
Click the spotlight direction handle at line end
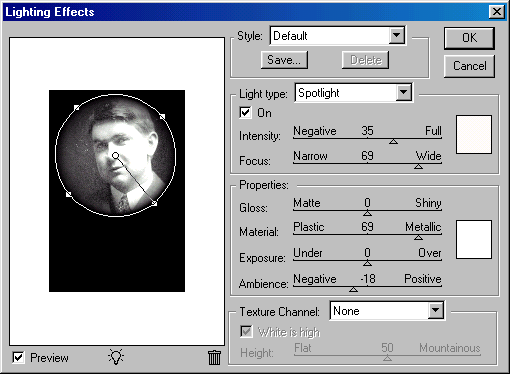154,203
